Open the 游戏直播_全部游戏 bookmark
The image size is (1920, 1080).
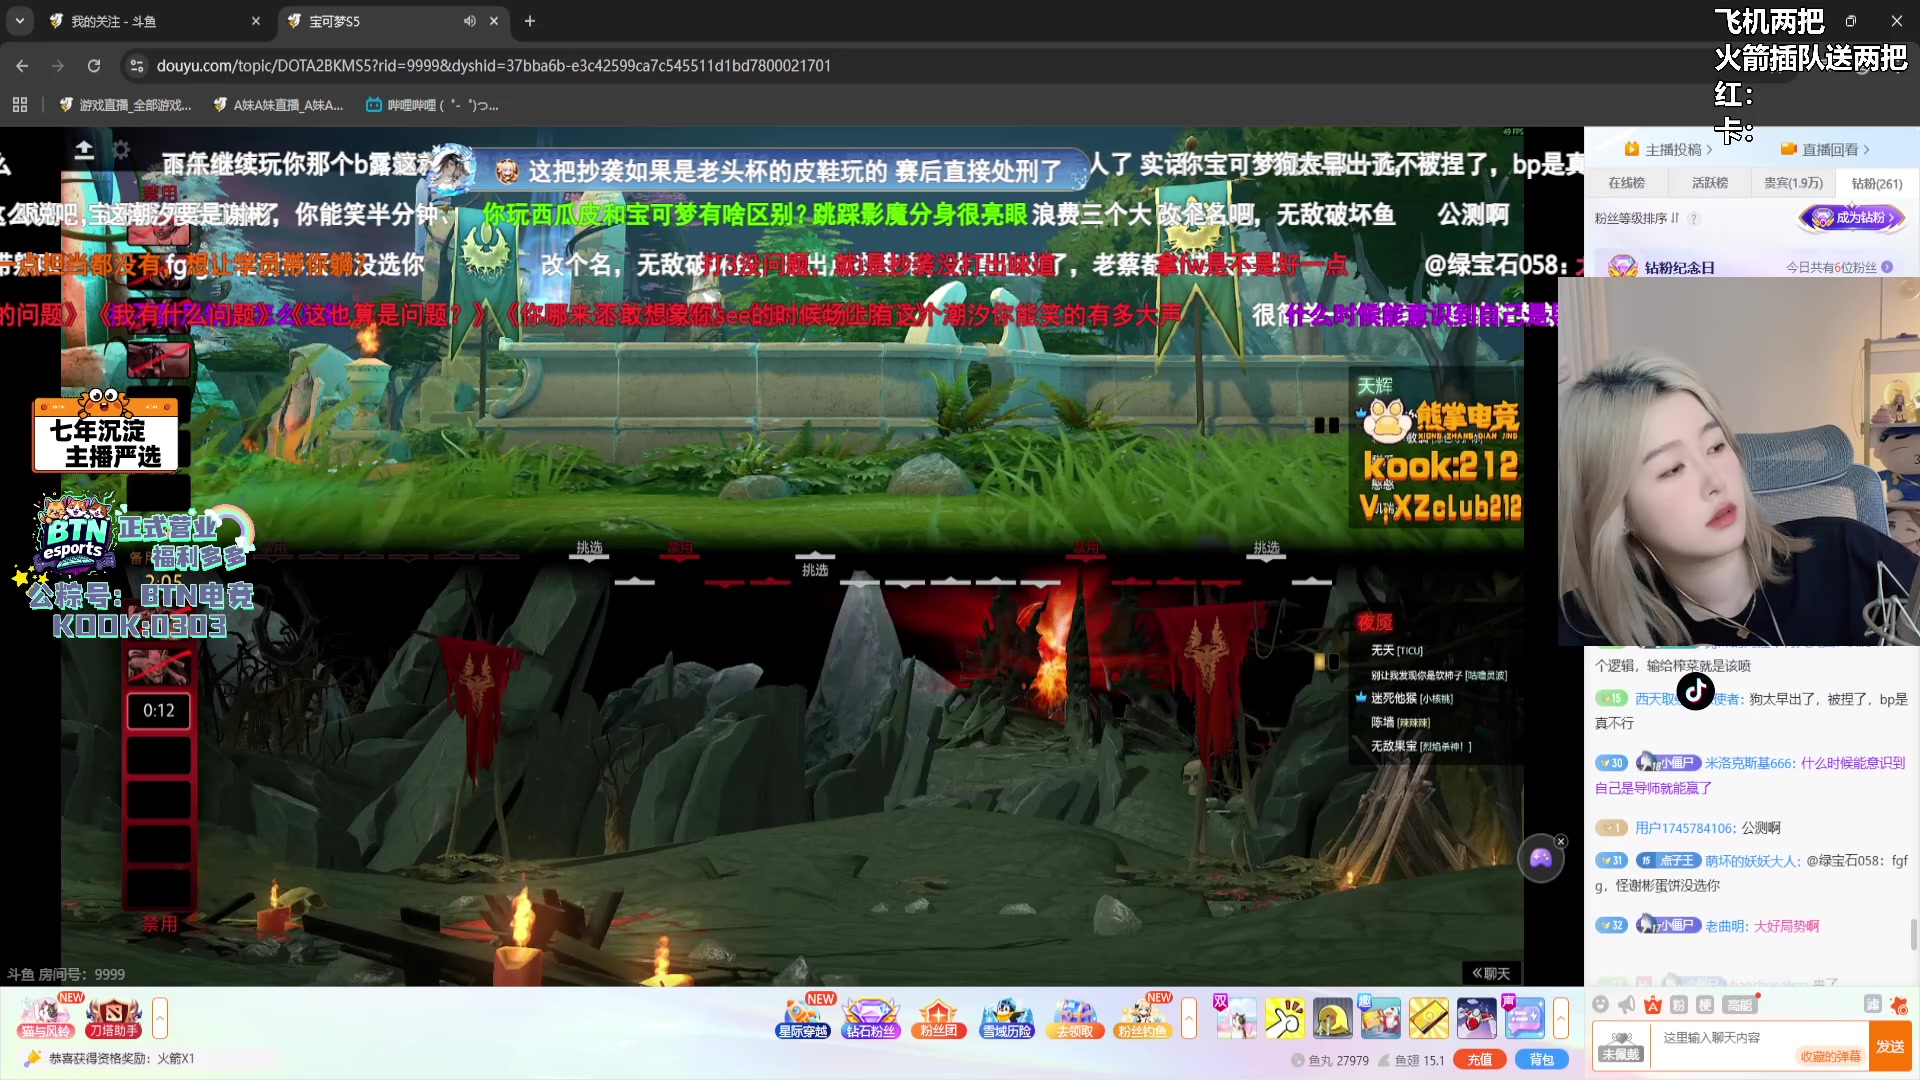click(125, 105)
